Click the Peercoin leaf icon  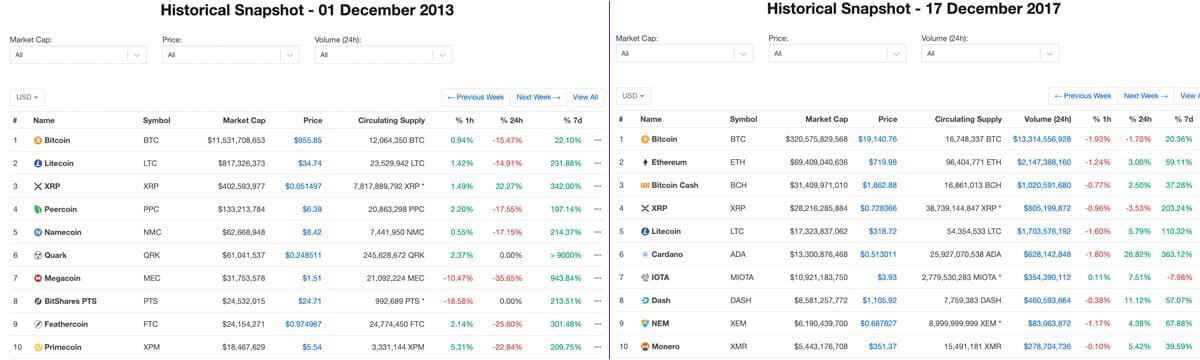pyautogui.click(x=38, y=209)
